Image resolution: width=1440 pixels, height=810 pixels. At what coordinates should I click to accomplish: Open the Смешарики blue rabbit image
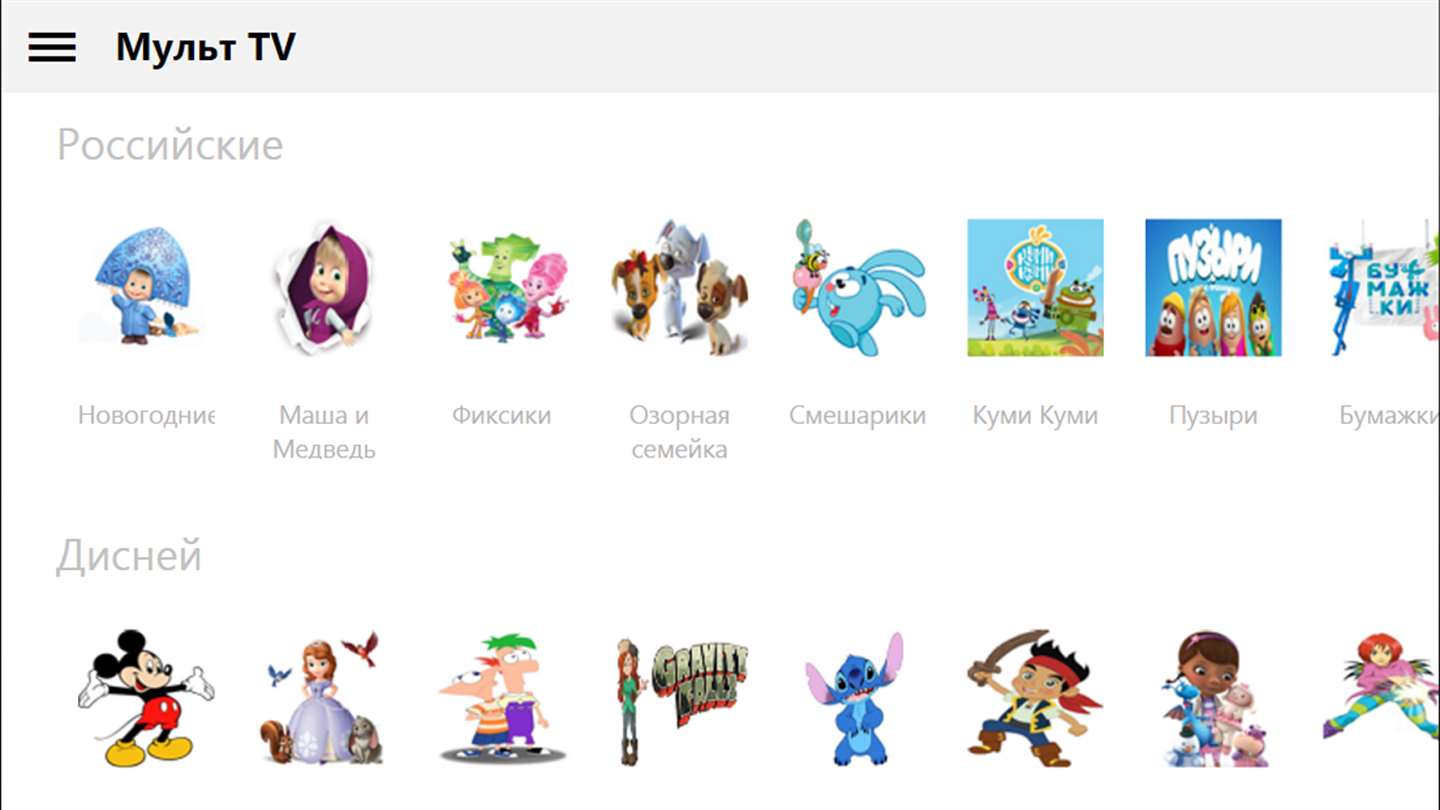point(858,288)
